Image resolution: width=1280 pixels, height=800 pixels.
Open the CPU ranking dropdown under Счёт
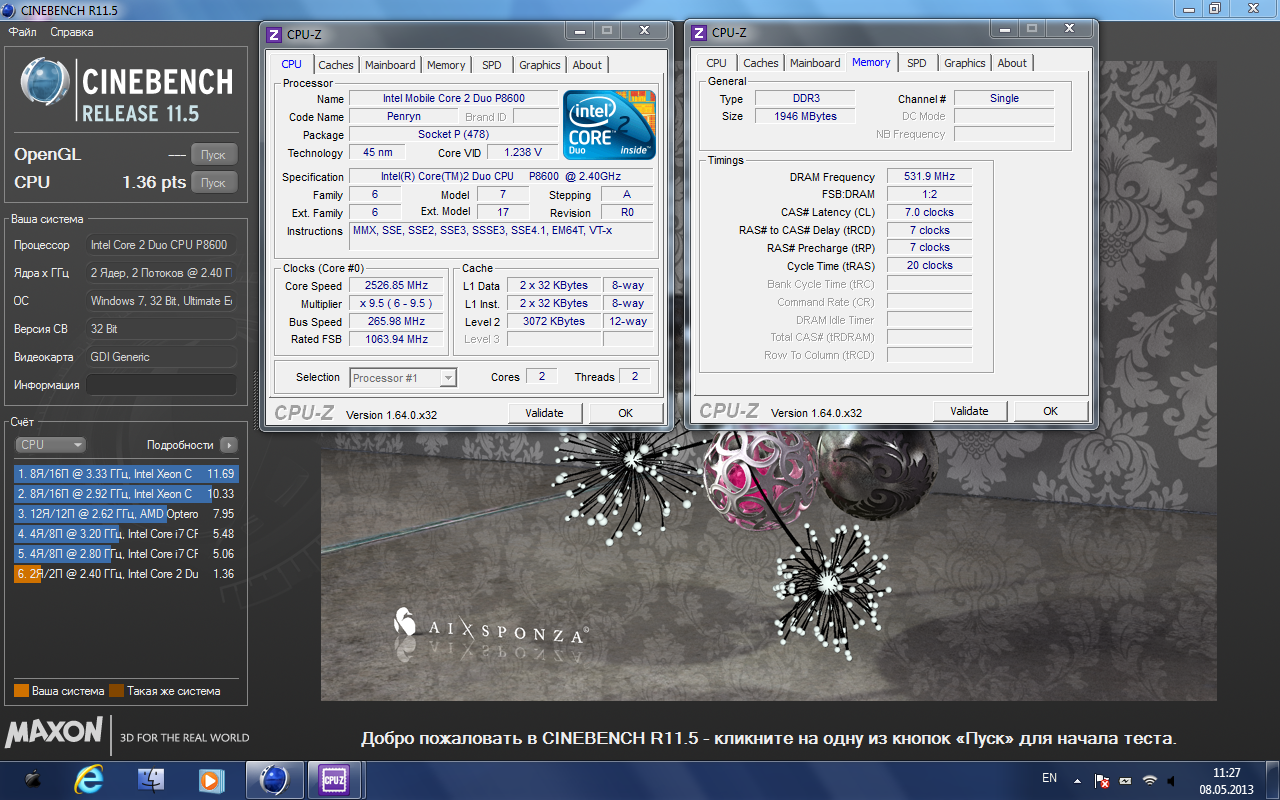tap(50, 445)
